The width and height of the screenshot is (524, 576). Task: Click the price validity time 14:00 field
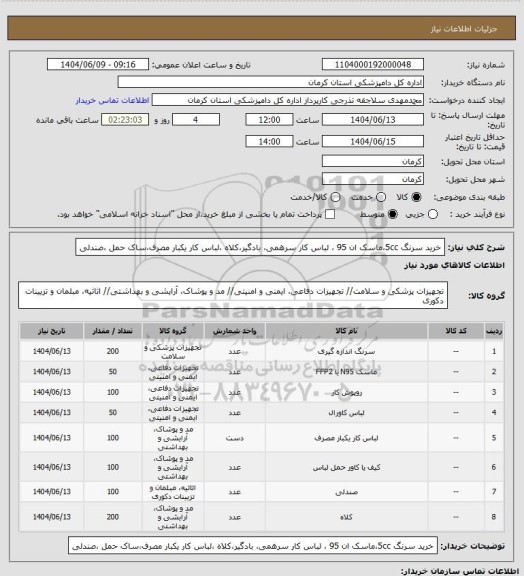[x=269, y=141]
